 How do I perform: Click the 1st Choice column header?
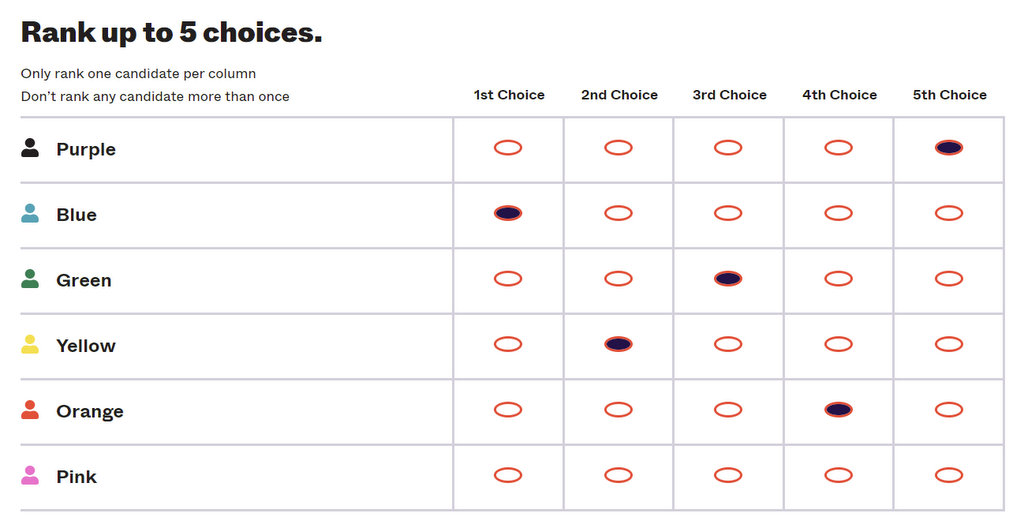[x=509, y=95]
